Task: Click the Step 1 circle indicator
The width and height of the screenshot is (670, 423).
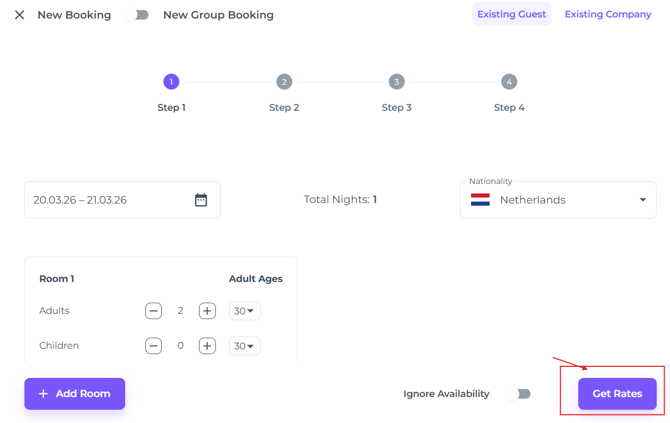Action: (x=171, y=82)
